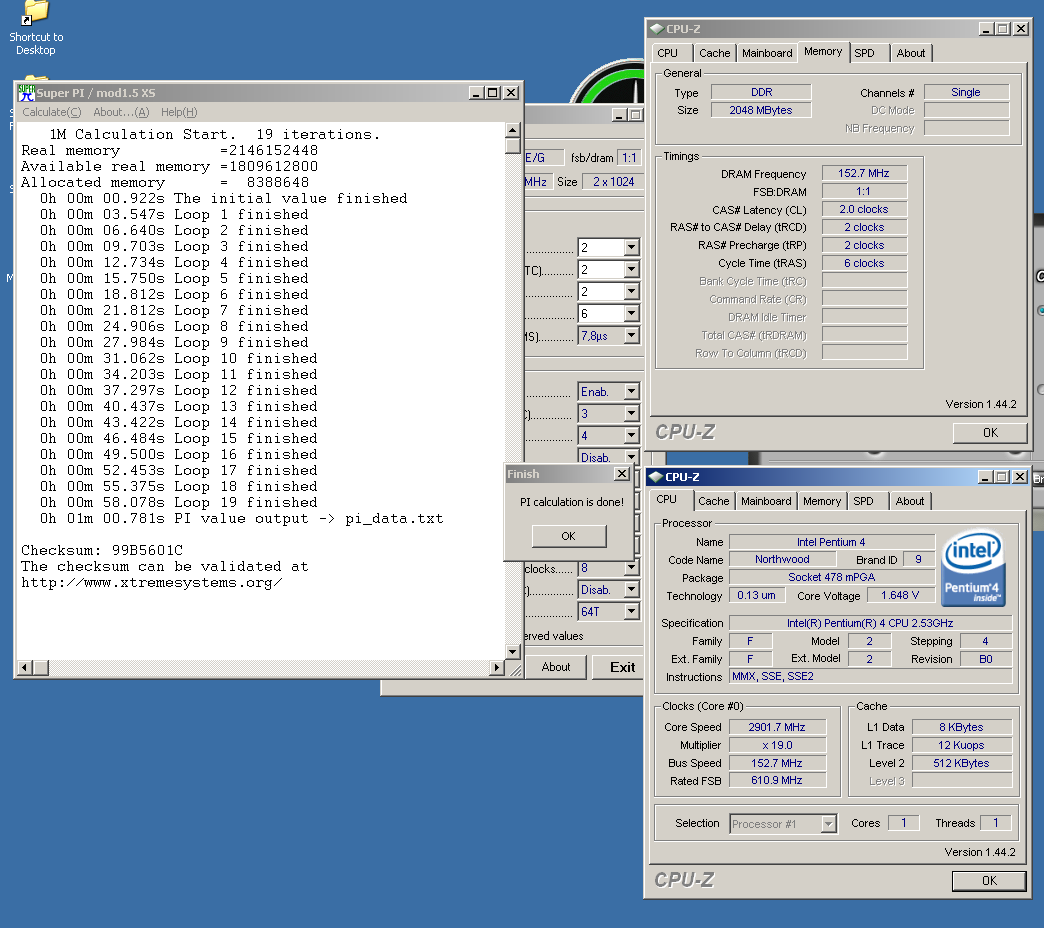Screen dimensions: 1044x928
Task: Open About tab in upper CPU-Z
Action: [x=911, y=53]
